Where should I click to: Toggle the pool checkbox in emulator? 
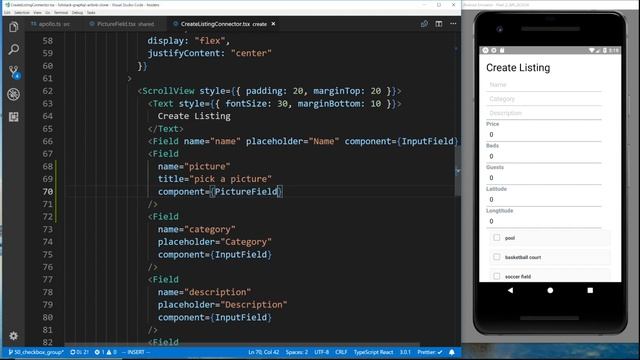tap(496, 238)
